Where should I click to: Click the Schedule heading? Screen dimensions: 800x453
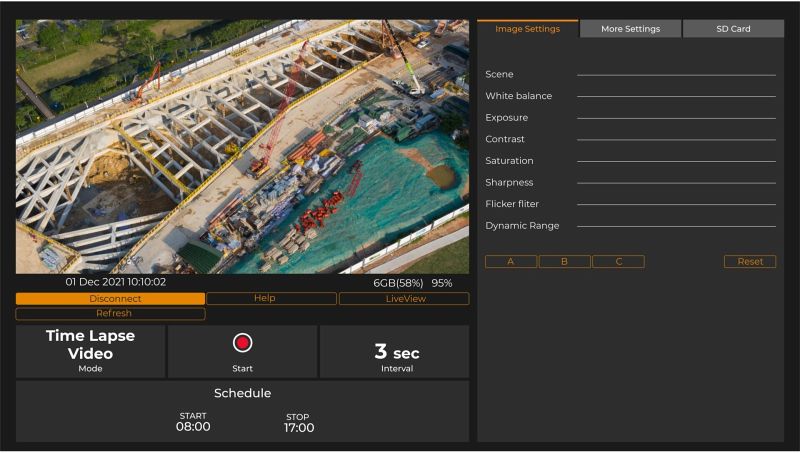[x=242, y=393]
